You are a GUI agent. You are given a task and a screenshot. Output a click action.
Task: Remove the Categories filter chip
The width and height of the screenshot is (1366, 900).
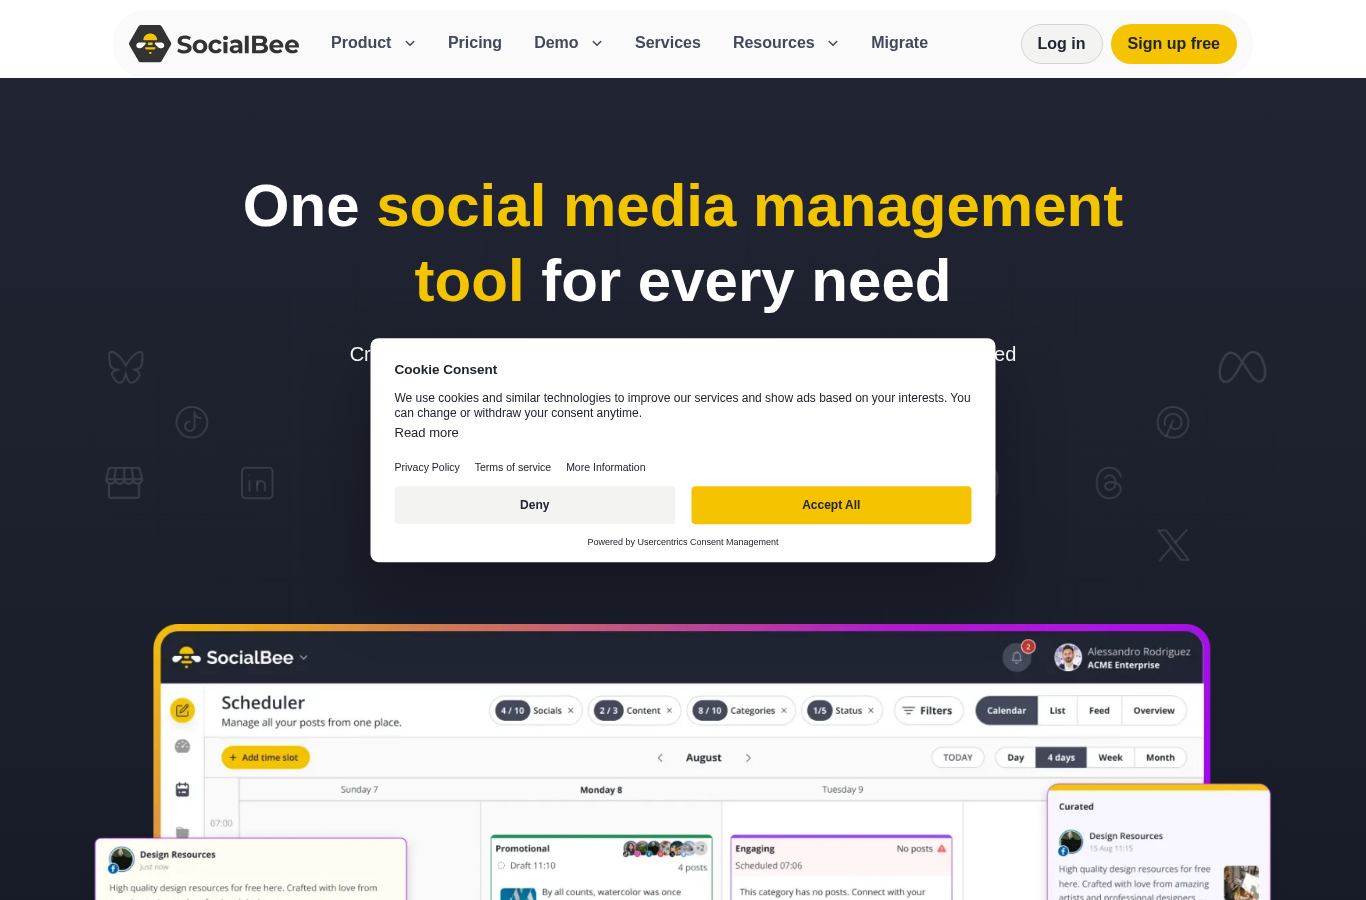[x=784, y=711]
